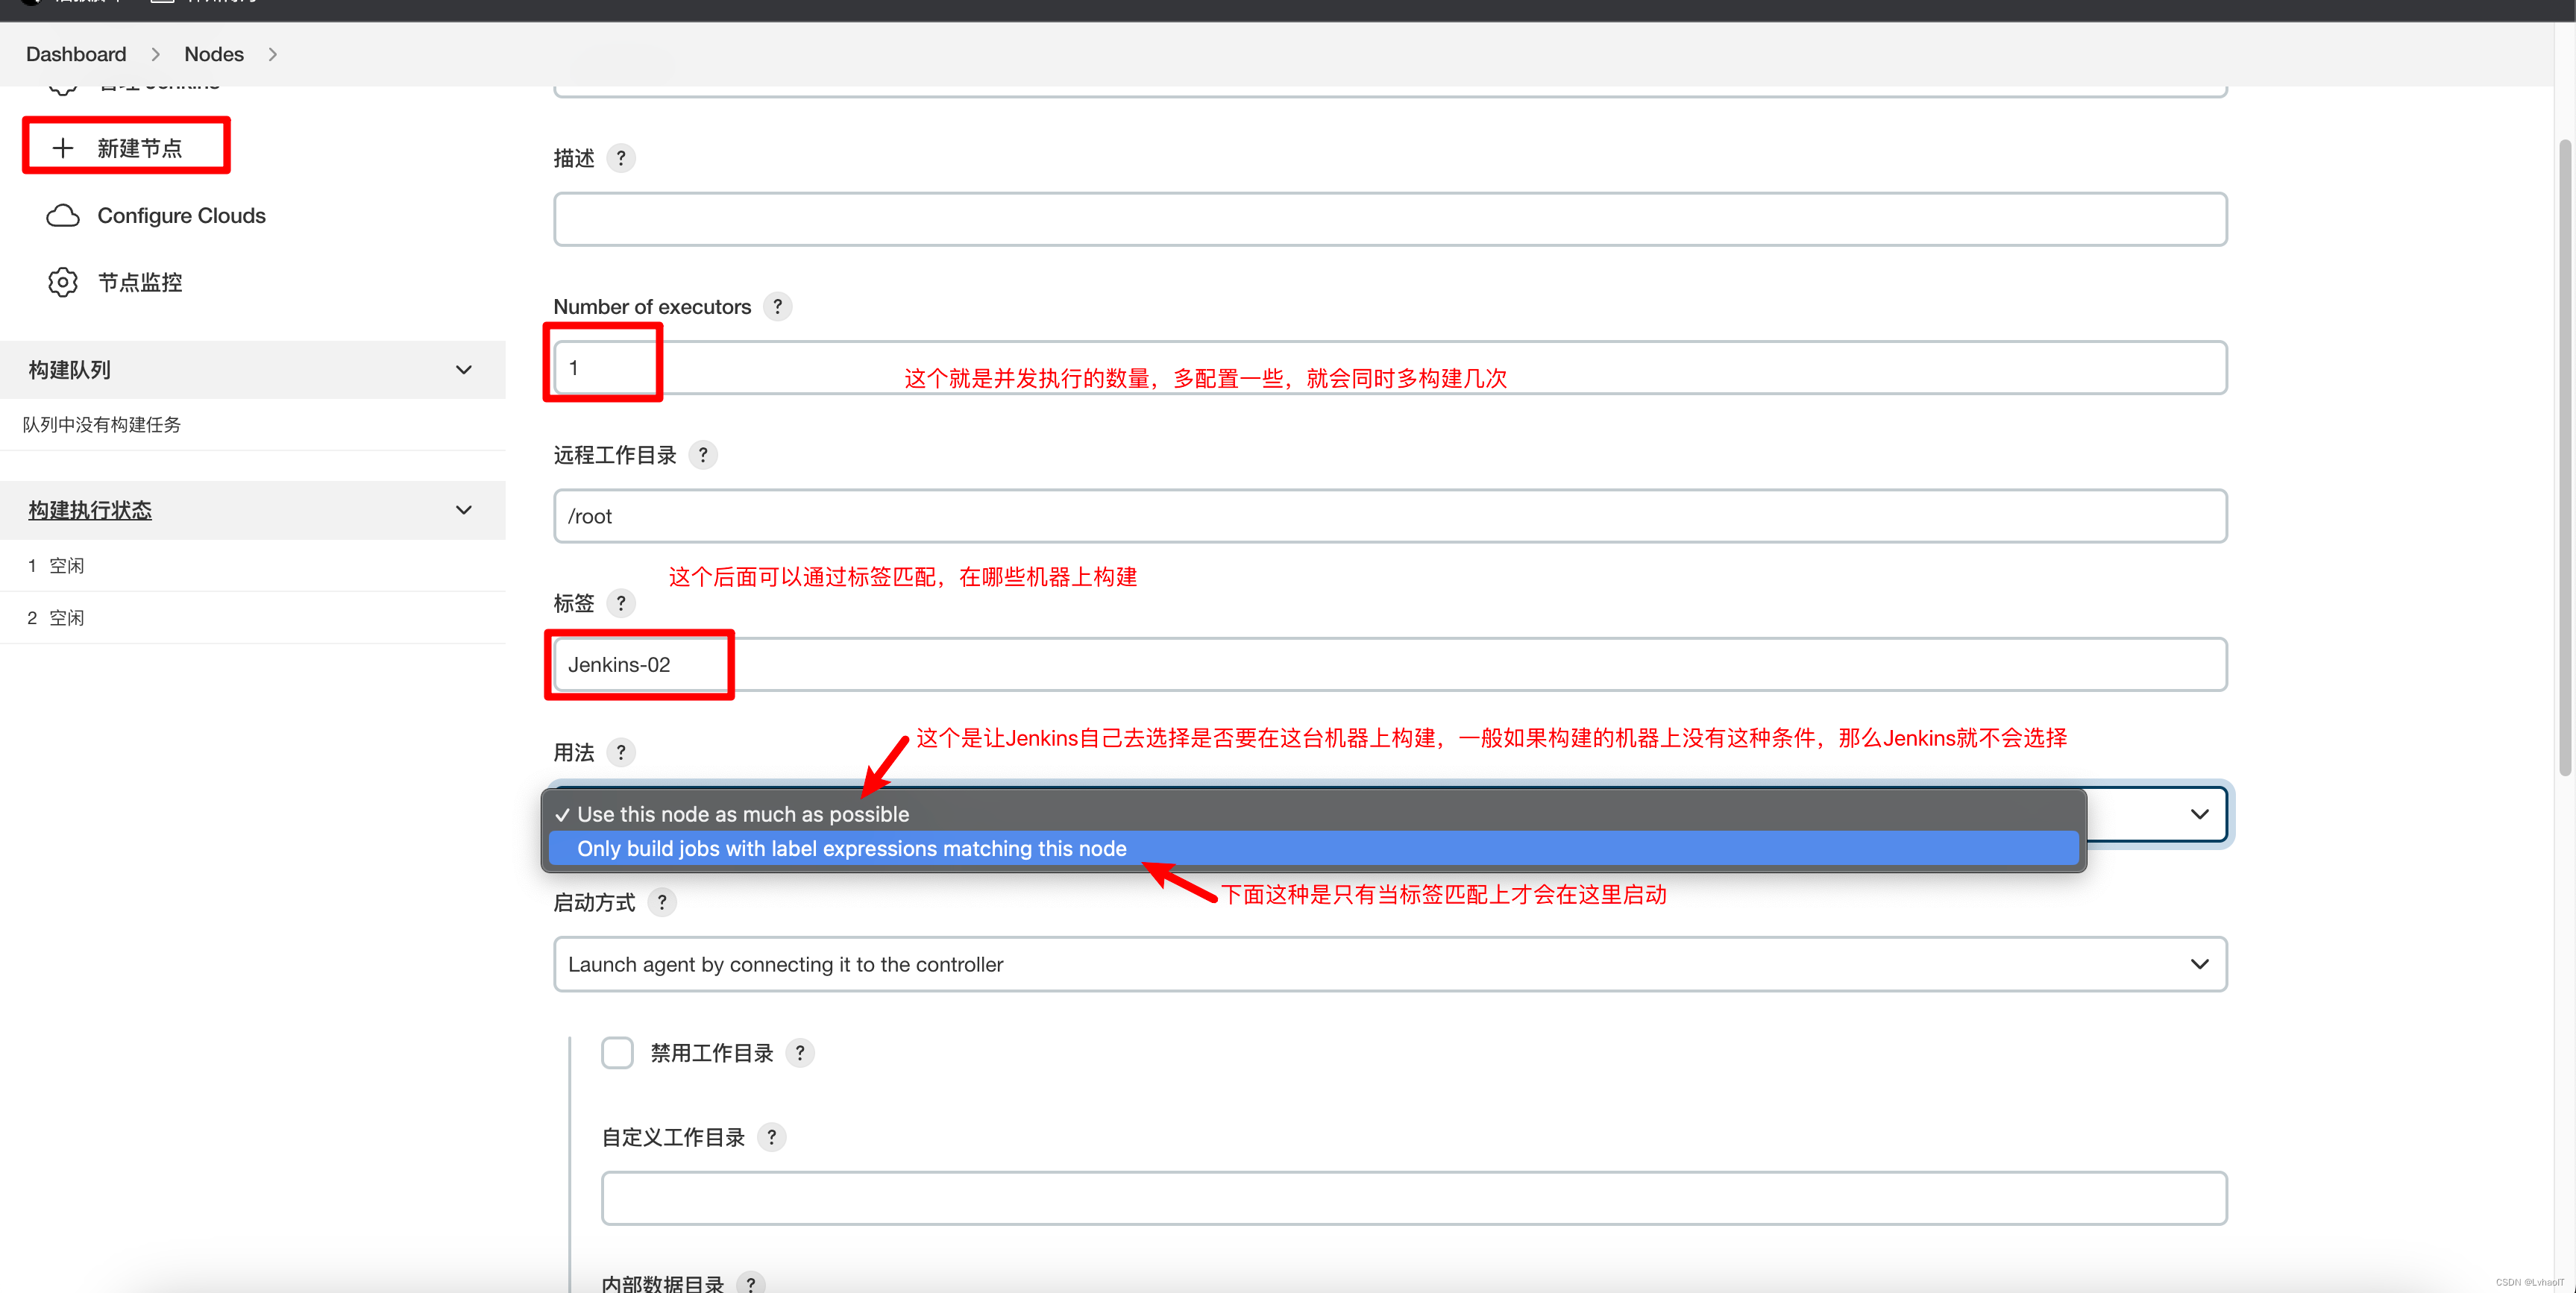Click the 标签 field containing Jenkins-02
Screen dimensions: 2576x1293
click(1390, 664)
